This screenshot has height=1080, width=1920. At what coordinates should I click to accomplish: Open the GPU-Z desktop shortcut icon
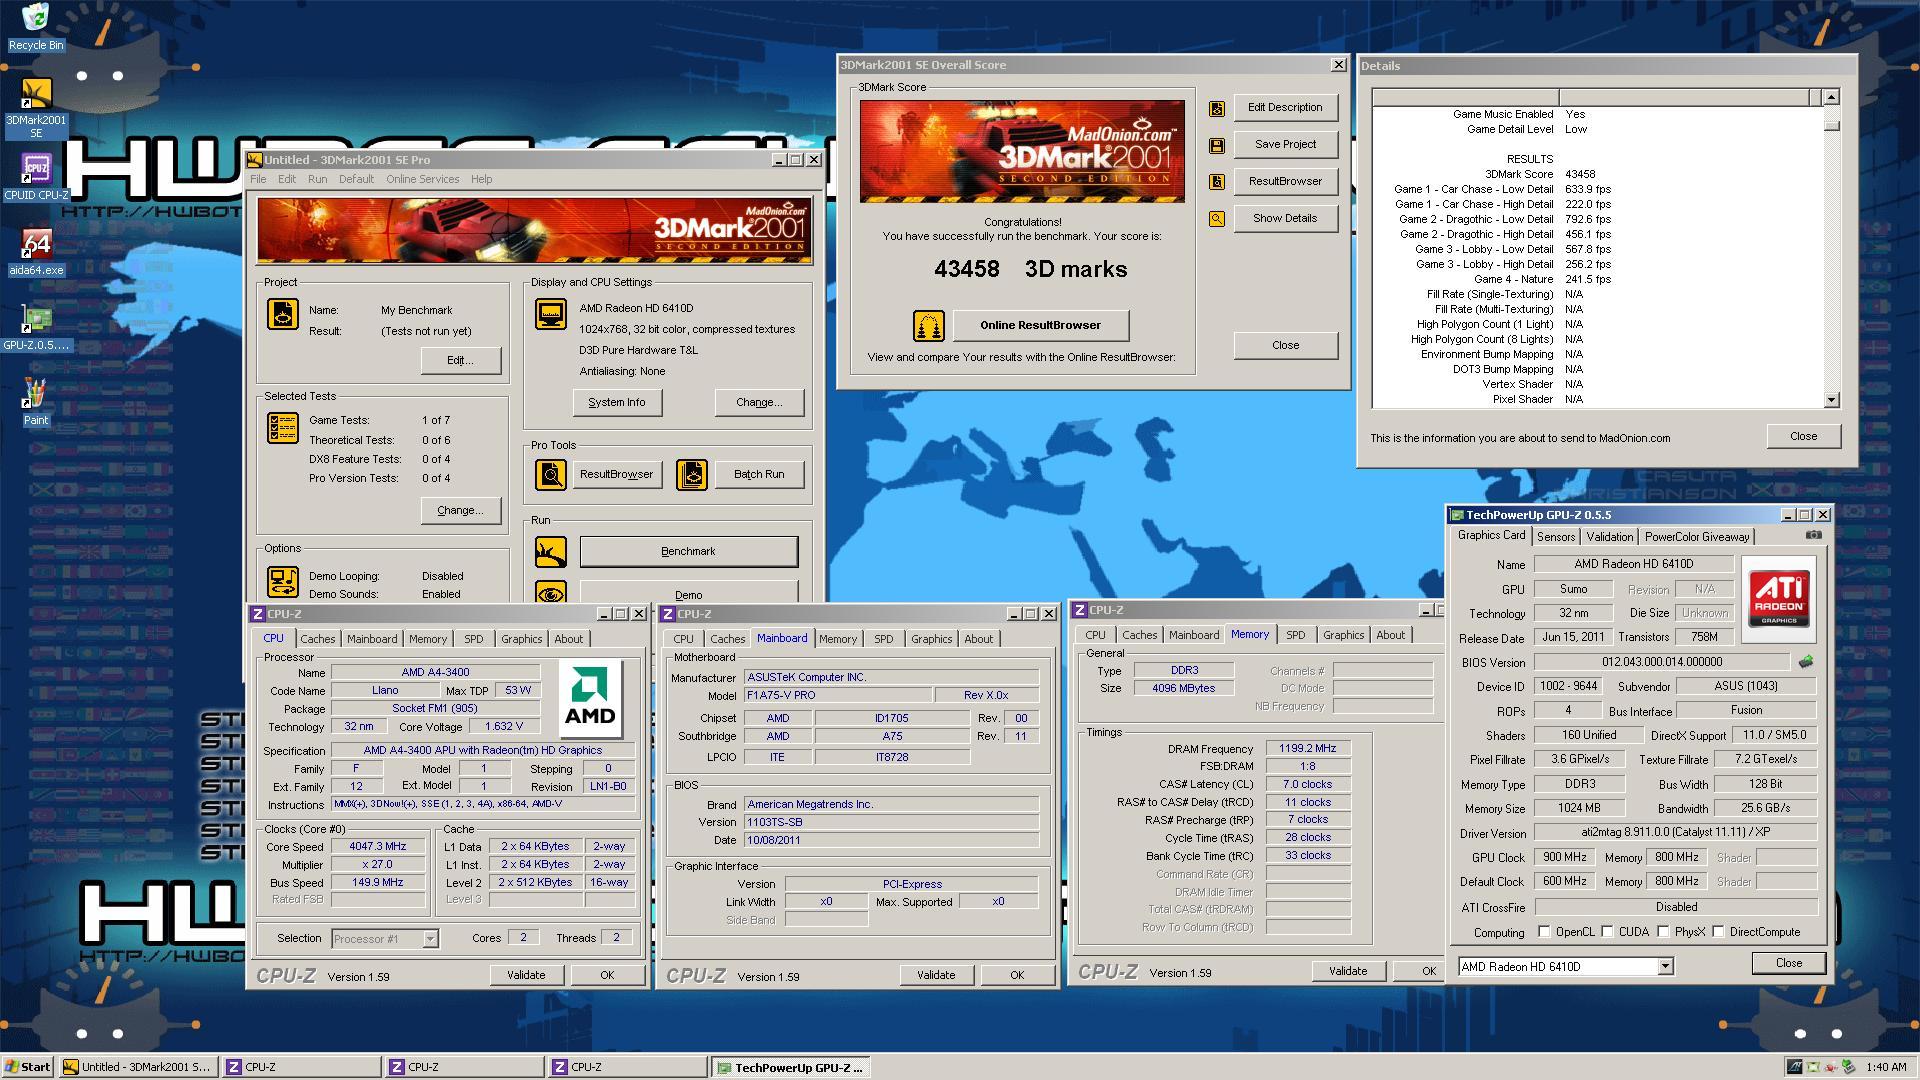[x=37, y=328]
